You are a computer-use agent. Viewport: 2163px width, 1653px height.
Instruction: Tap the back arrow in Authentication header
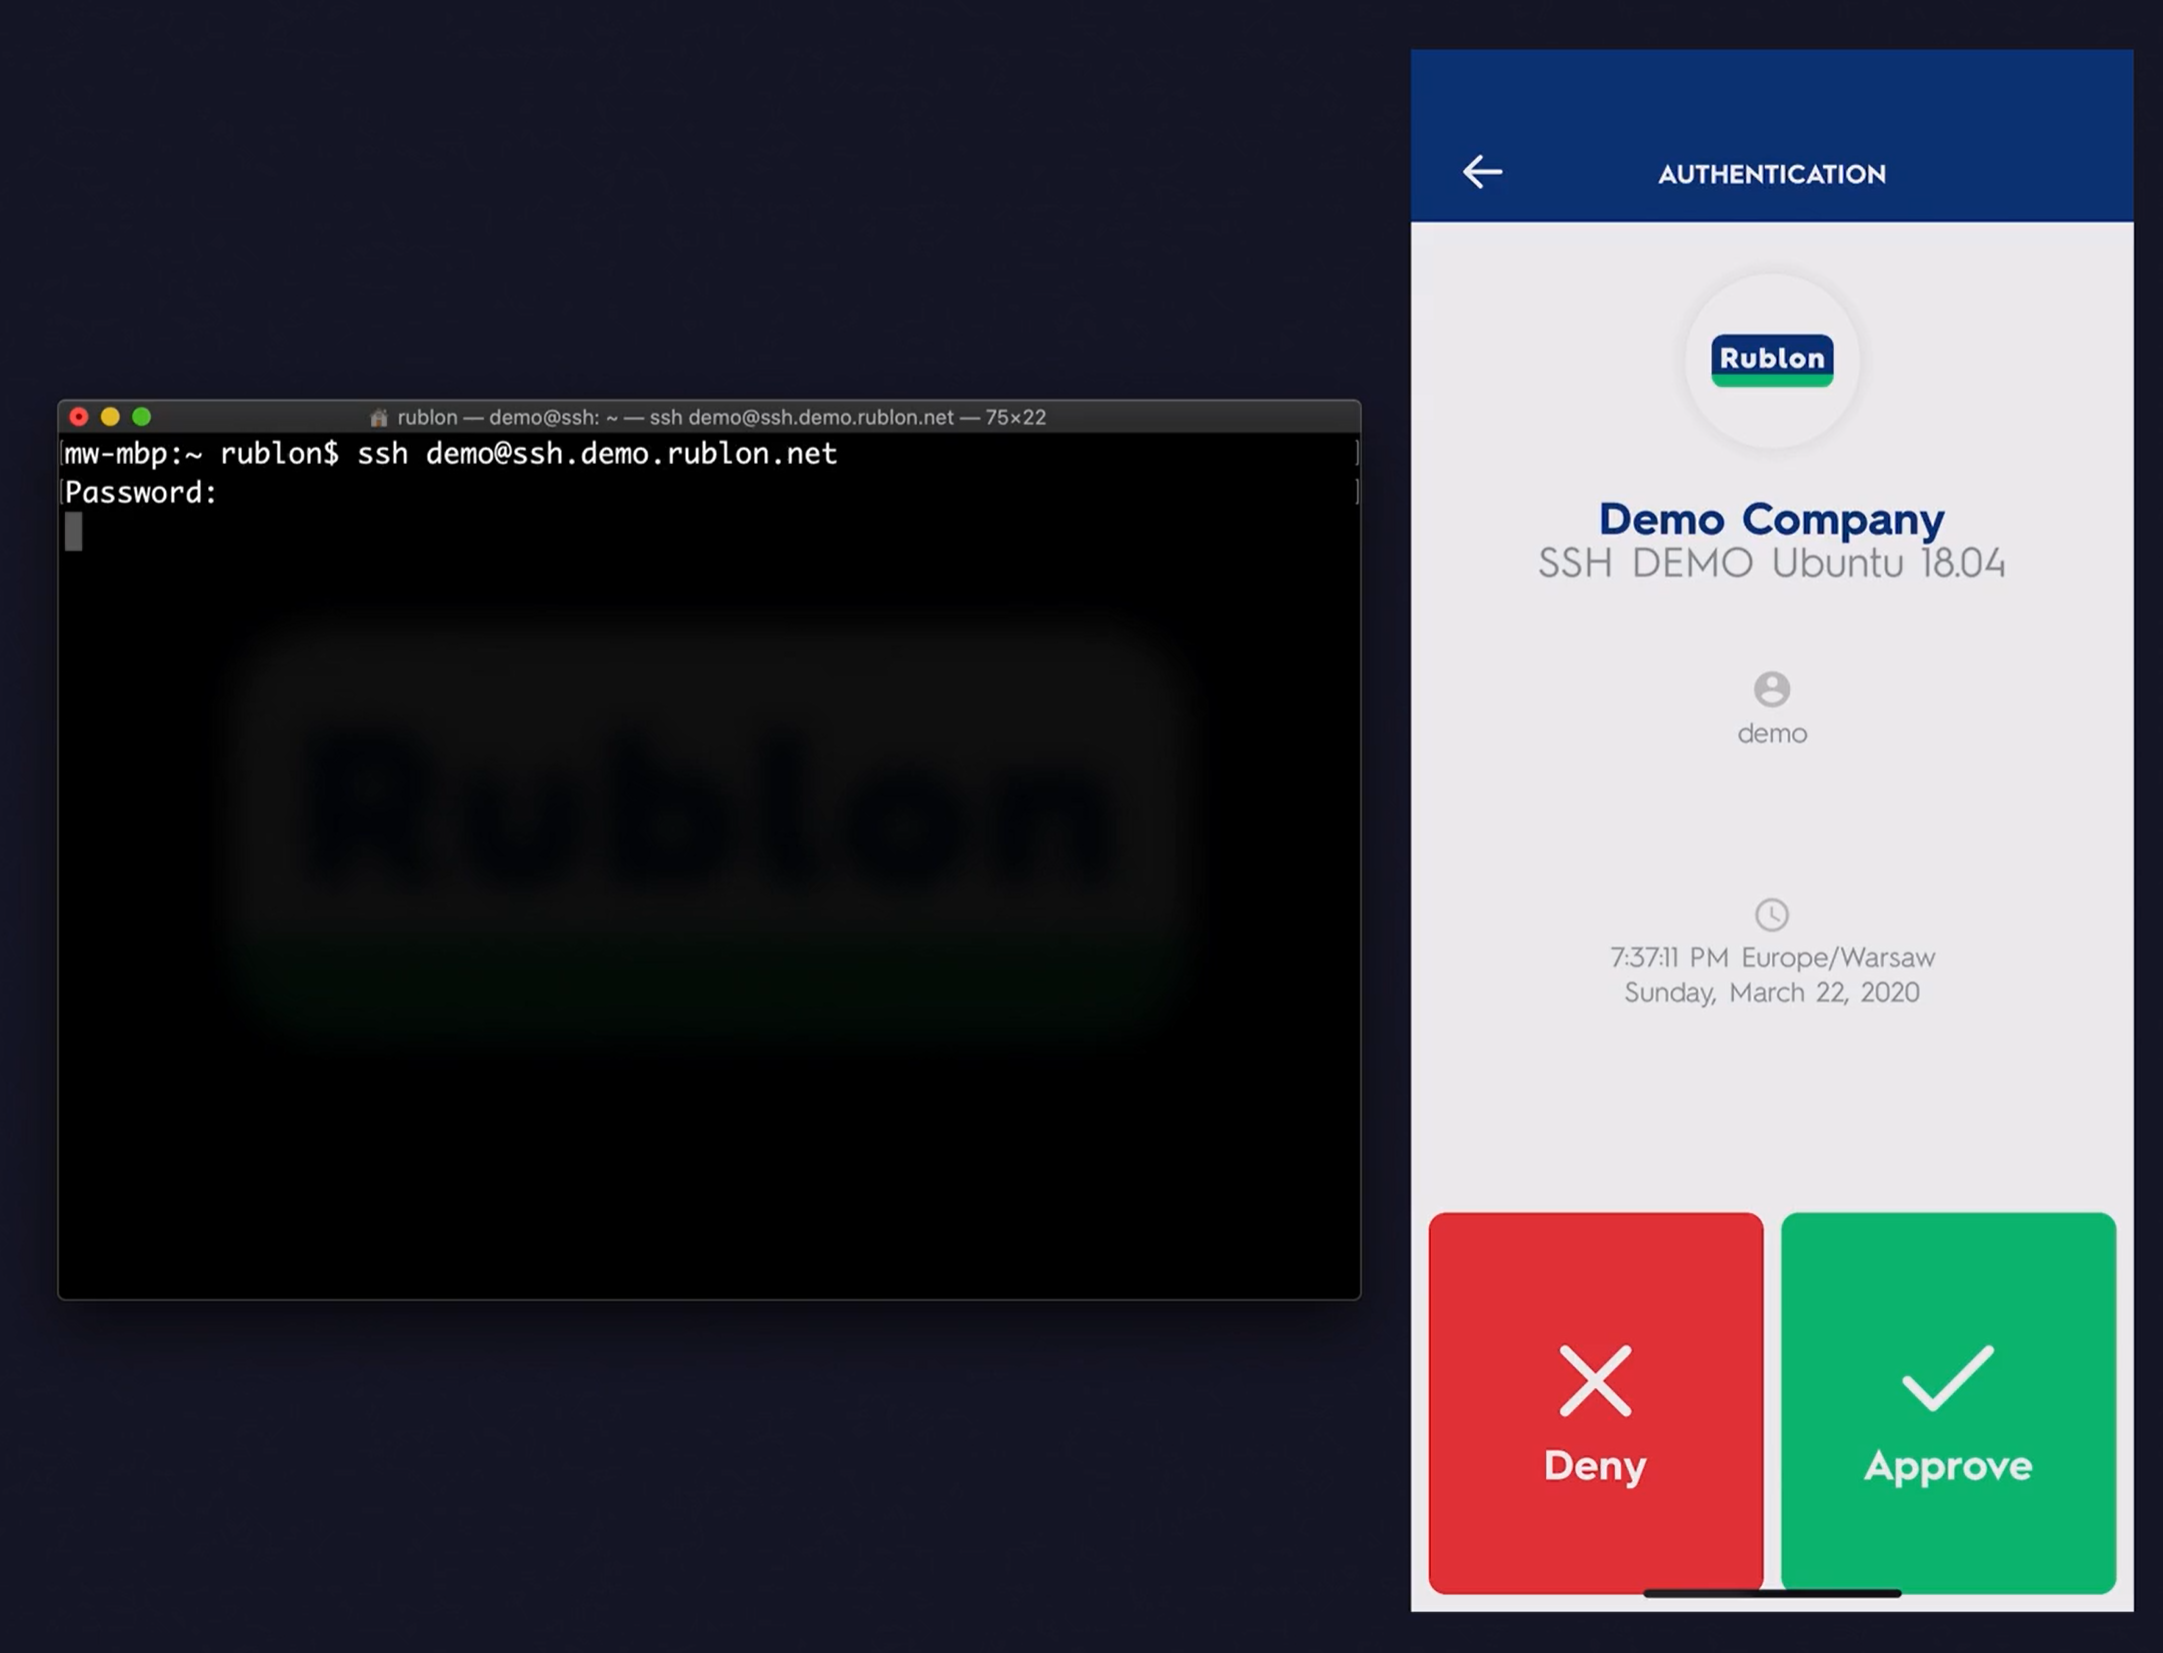click(x=1482, y=172)
